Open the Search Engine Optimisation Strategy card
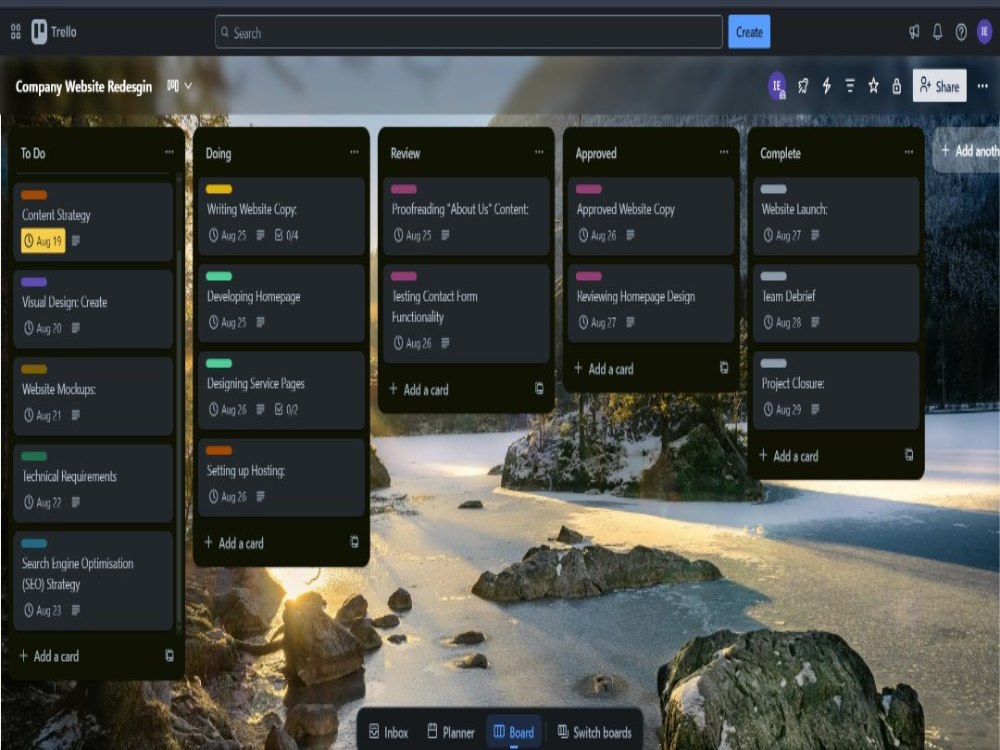The height and width of the screenshot is (750, 1000). [x=93, y=581]
